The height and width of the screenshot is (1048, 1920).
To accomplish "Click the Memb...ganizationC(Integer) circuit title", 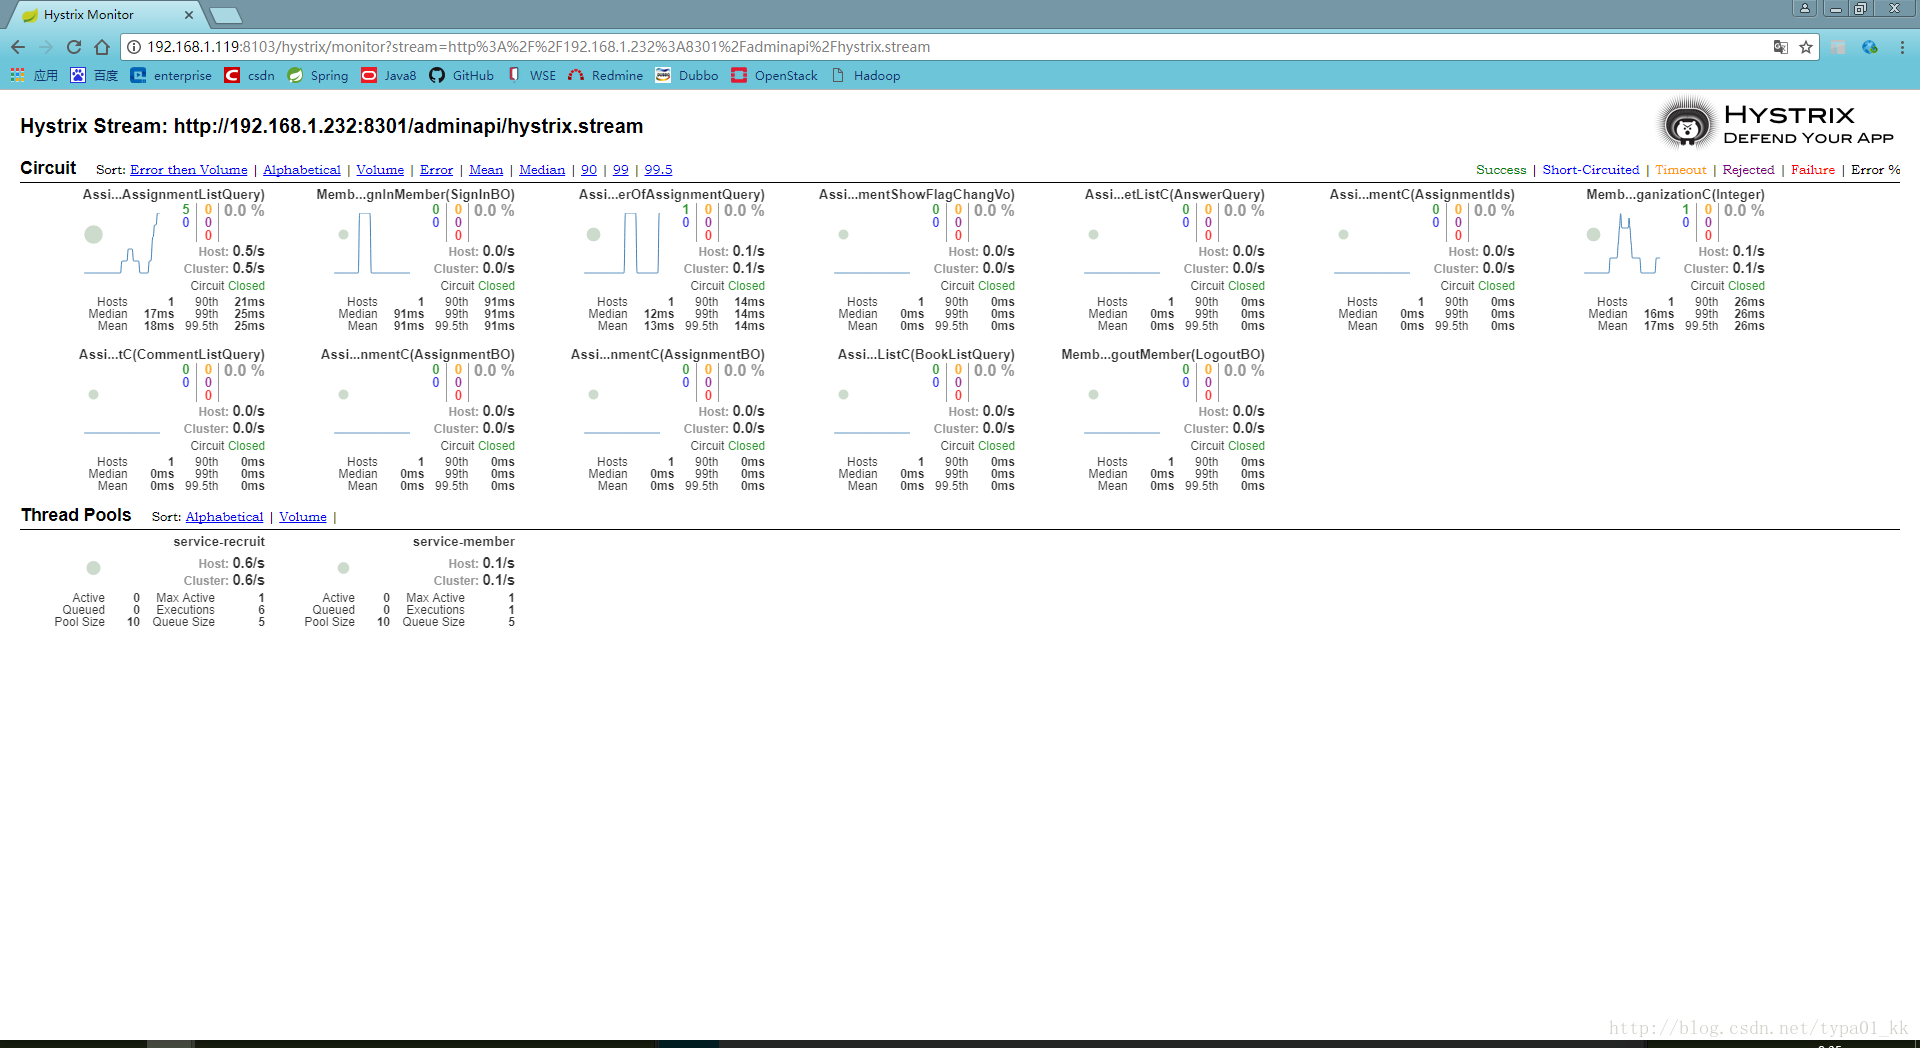I will (x=1676, y=194).
